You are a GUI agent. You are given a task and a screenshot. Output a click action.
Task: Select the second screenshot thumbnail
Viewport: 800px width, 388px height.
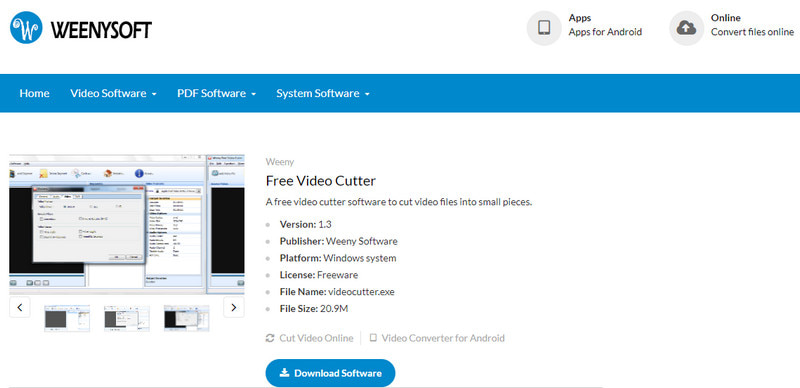pos(127,319)
